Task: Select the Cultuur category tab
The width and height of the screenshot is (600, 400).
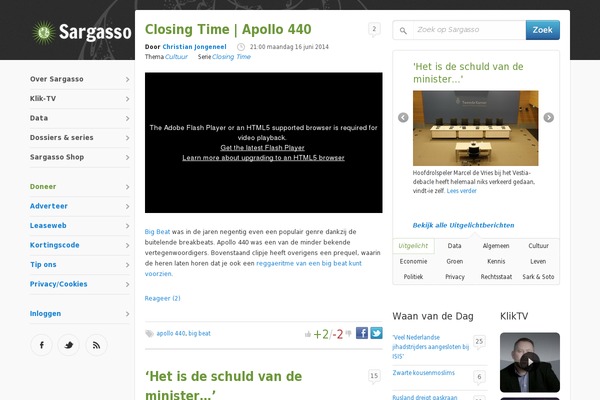Action: click(x=538, y=246)
